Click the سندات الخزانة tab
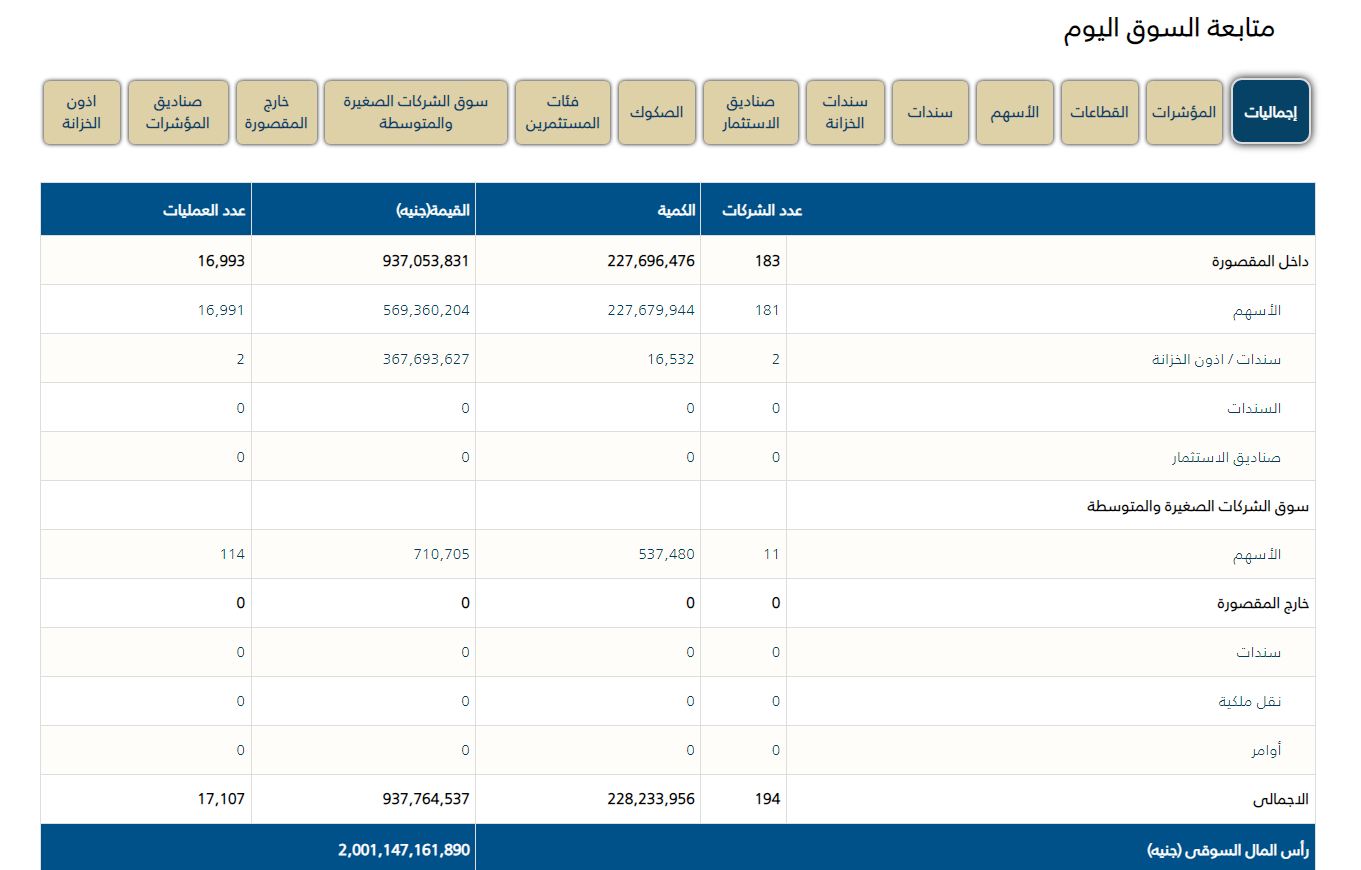Screen dimensions: 1361x870 845,112
